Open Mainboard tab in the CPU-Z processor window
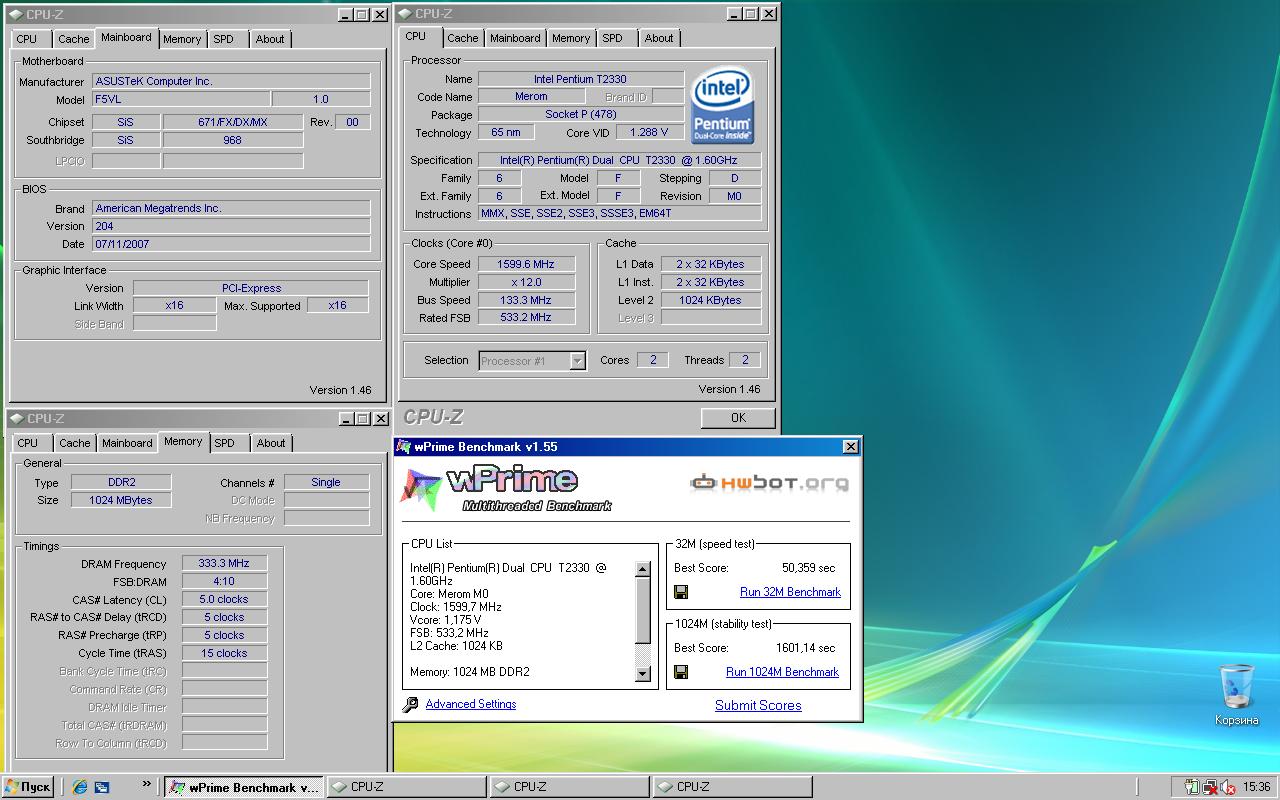The height and width of the screenshot is (800, 1280). pos(515,38)
